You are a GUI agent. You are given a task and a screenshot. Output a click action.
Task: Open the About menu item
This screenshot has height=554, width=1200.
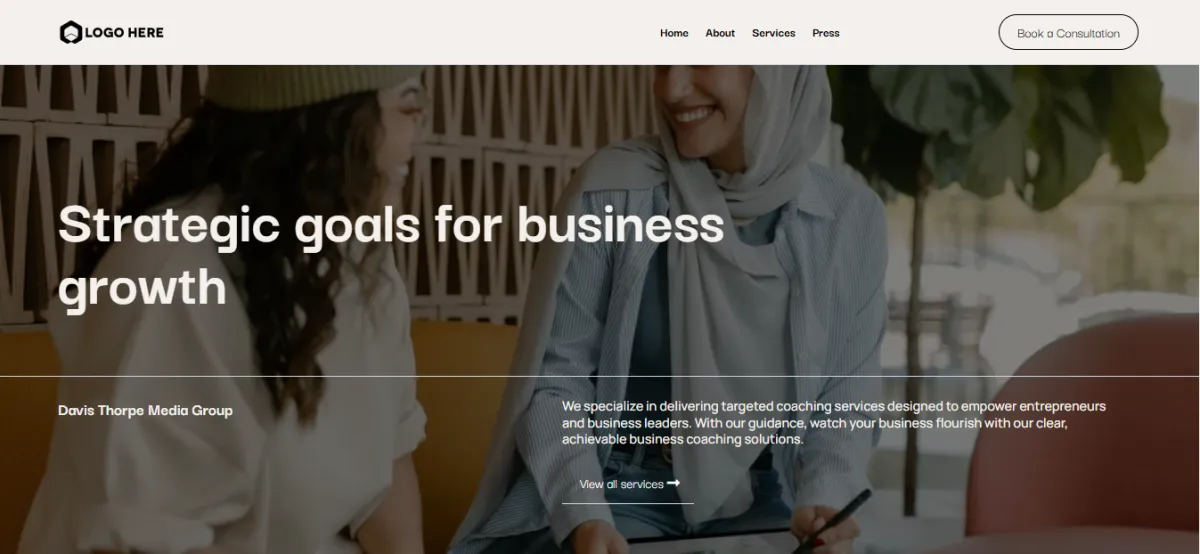[720, 33]
